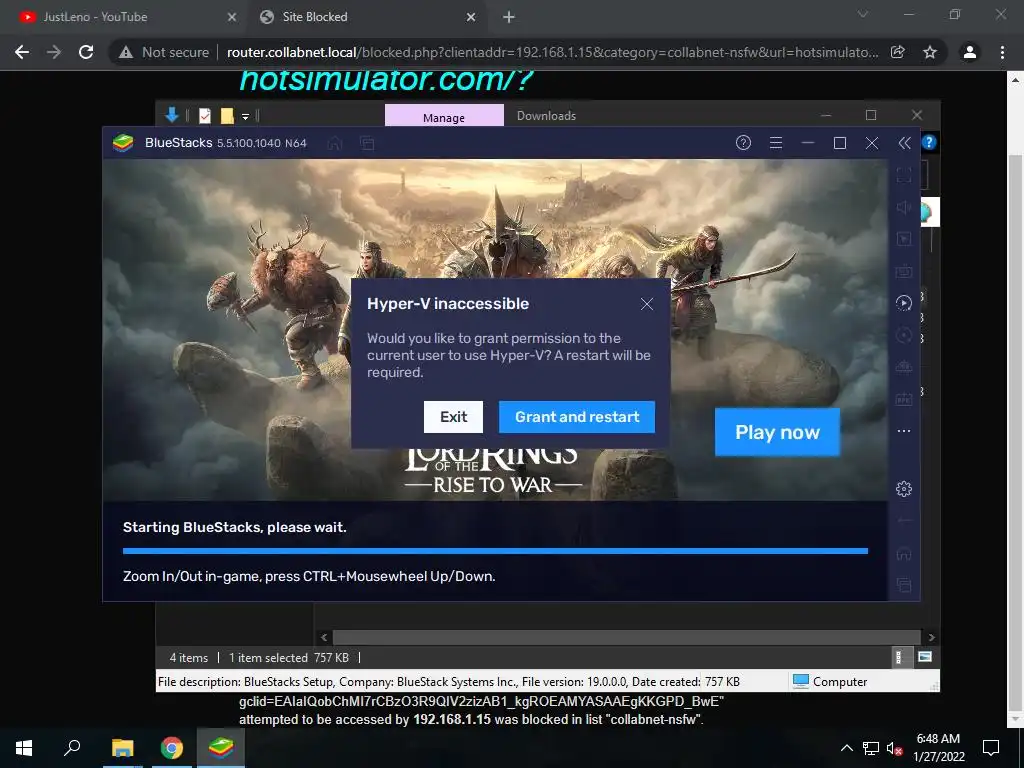Click the Downloads title in File Explorer

546,116
